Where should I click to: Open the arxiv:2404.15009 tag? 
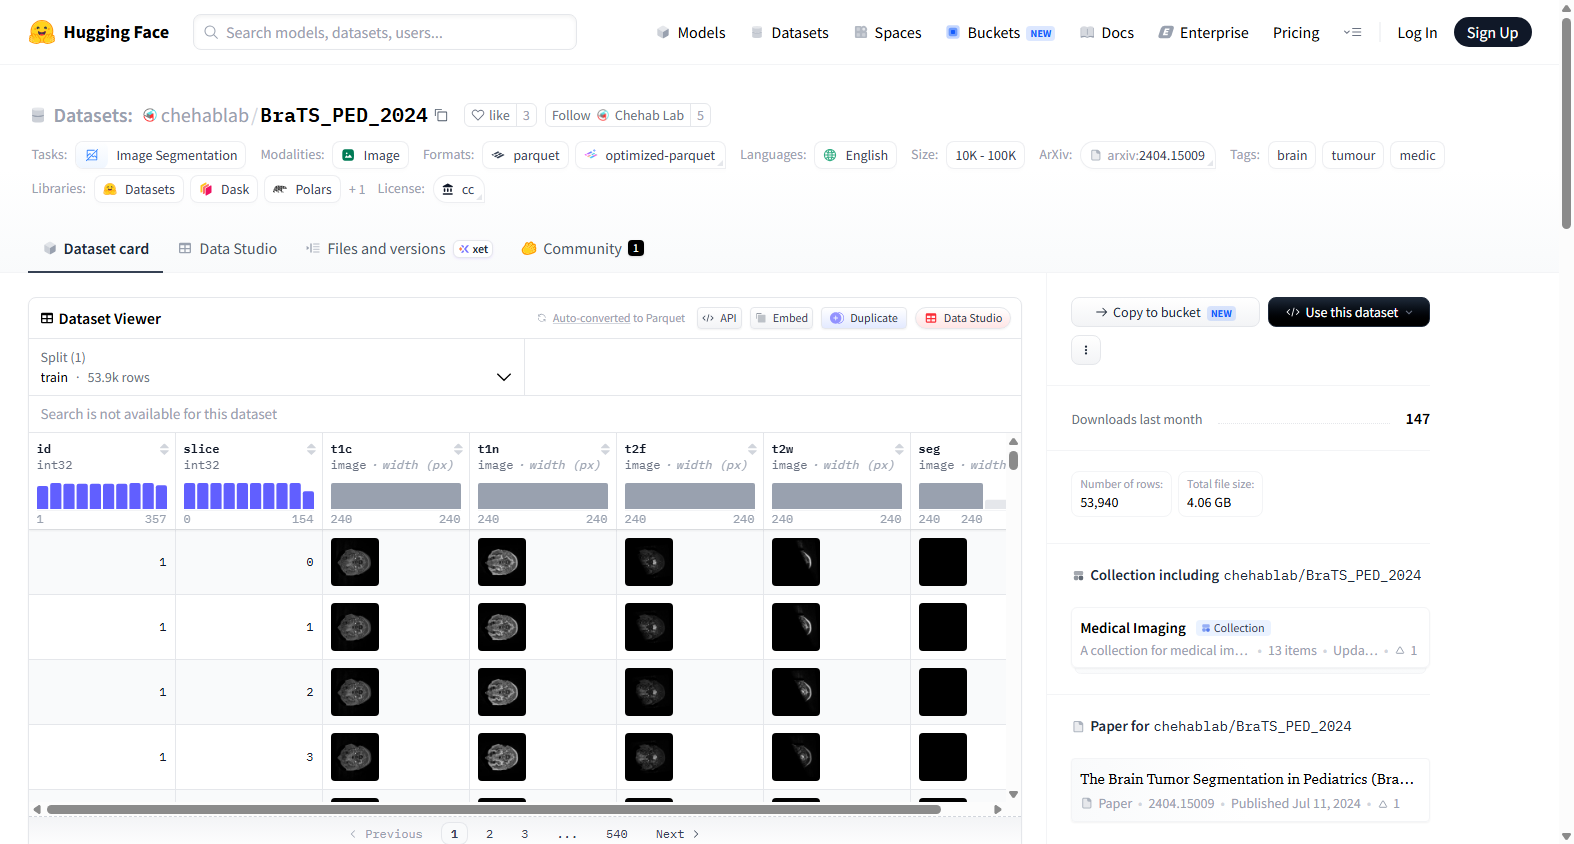tap(1148, 155)
